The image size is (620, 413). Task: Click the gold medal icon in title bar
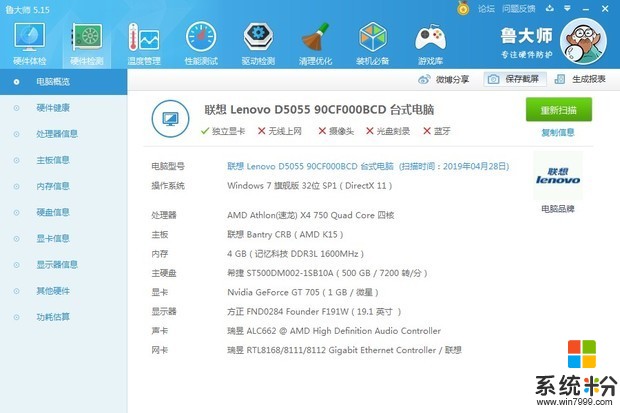(x=463, y=8)
